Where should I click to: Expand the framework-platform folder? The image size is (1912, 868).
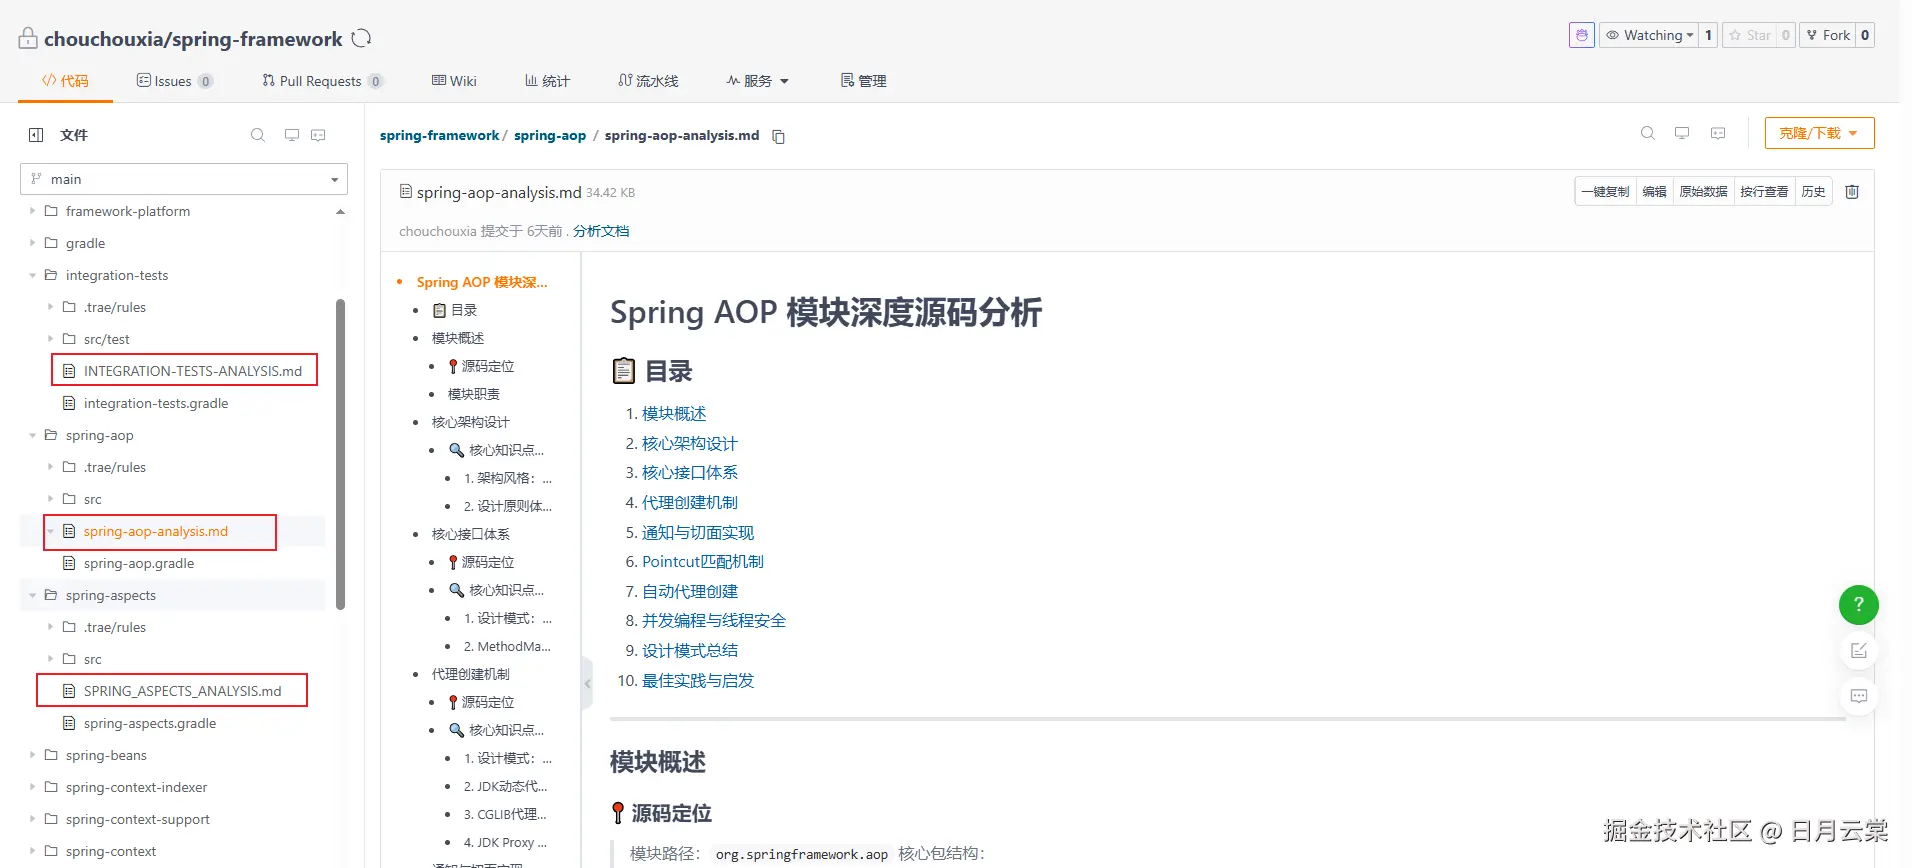point(32,211)
